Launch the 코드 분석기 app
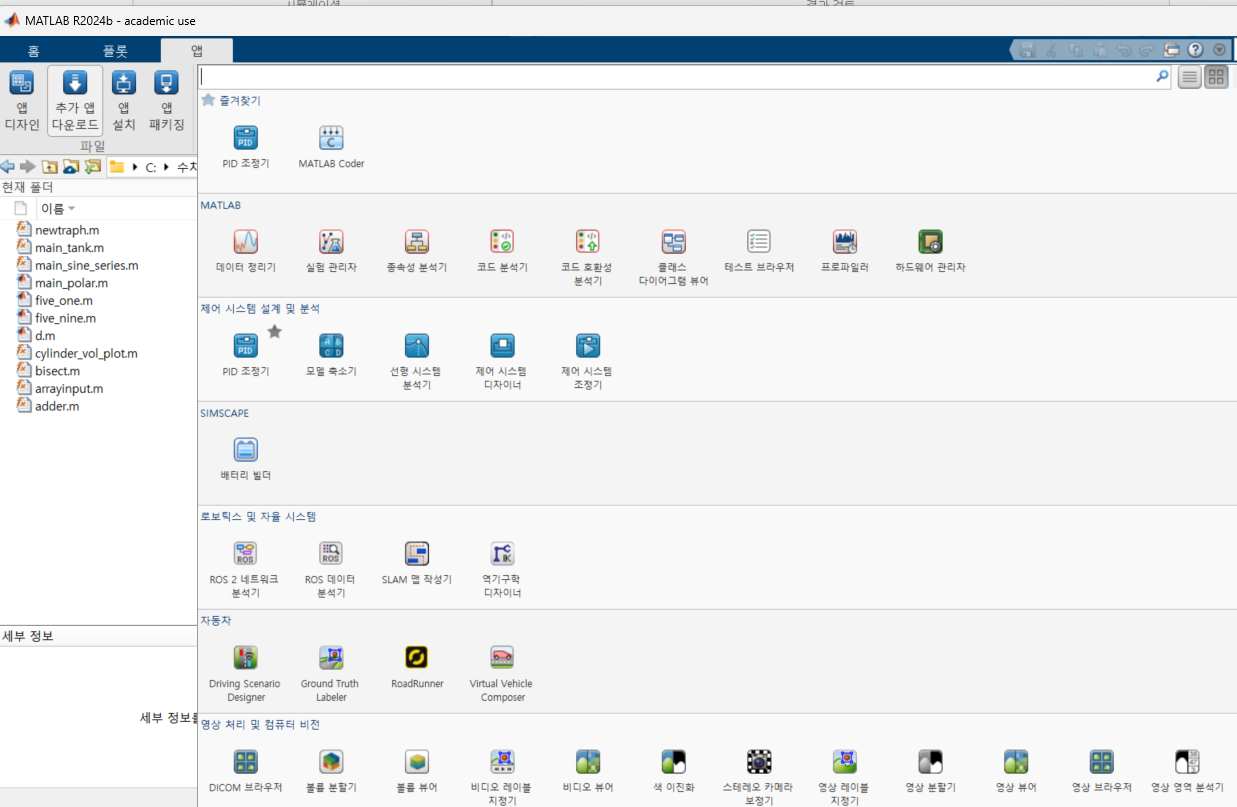Viewport: 1237px width, 807px height. pos(502,251)
